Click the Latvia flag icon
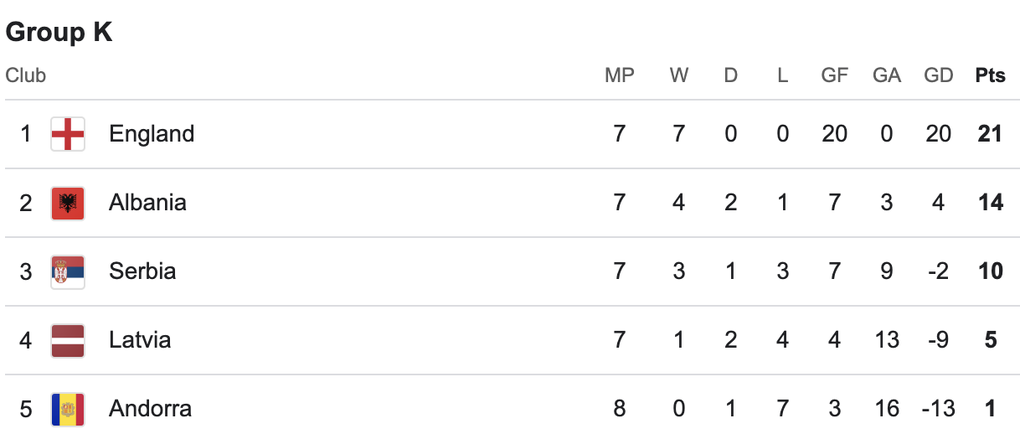The width and height of the screenshot is (1020, 439). coord(68,340)
